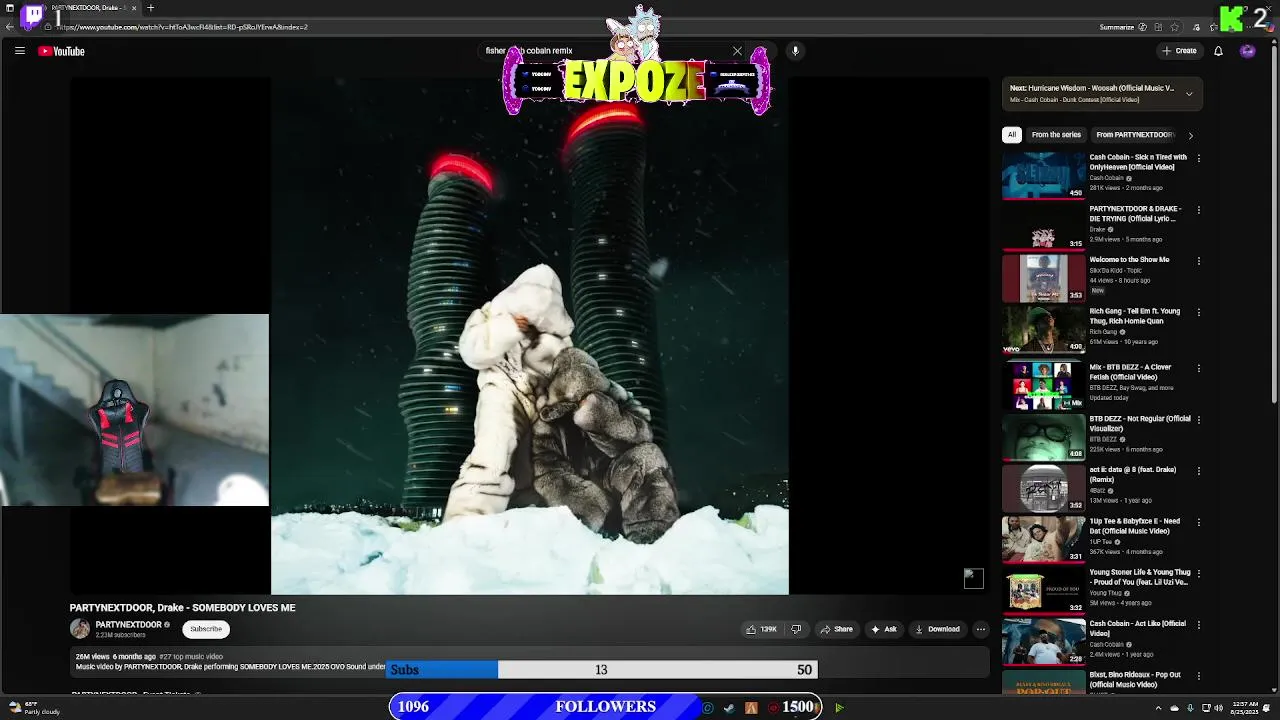Open DIE TRYING lyric video thumbnail
Screen dimensions: 1280x720
pyautogui.click(x=1043, y=227)
